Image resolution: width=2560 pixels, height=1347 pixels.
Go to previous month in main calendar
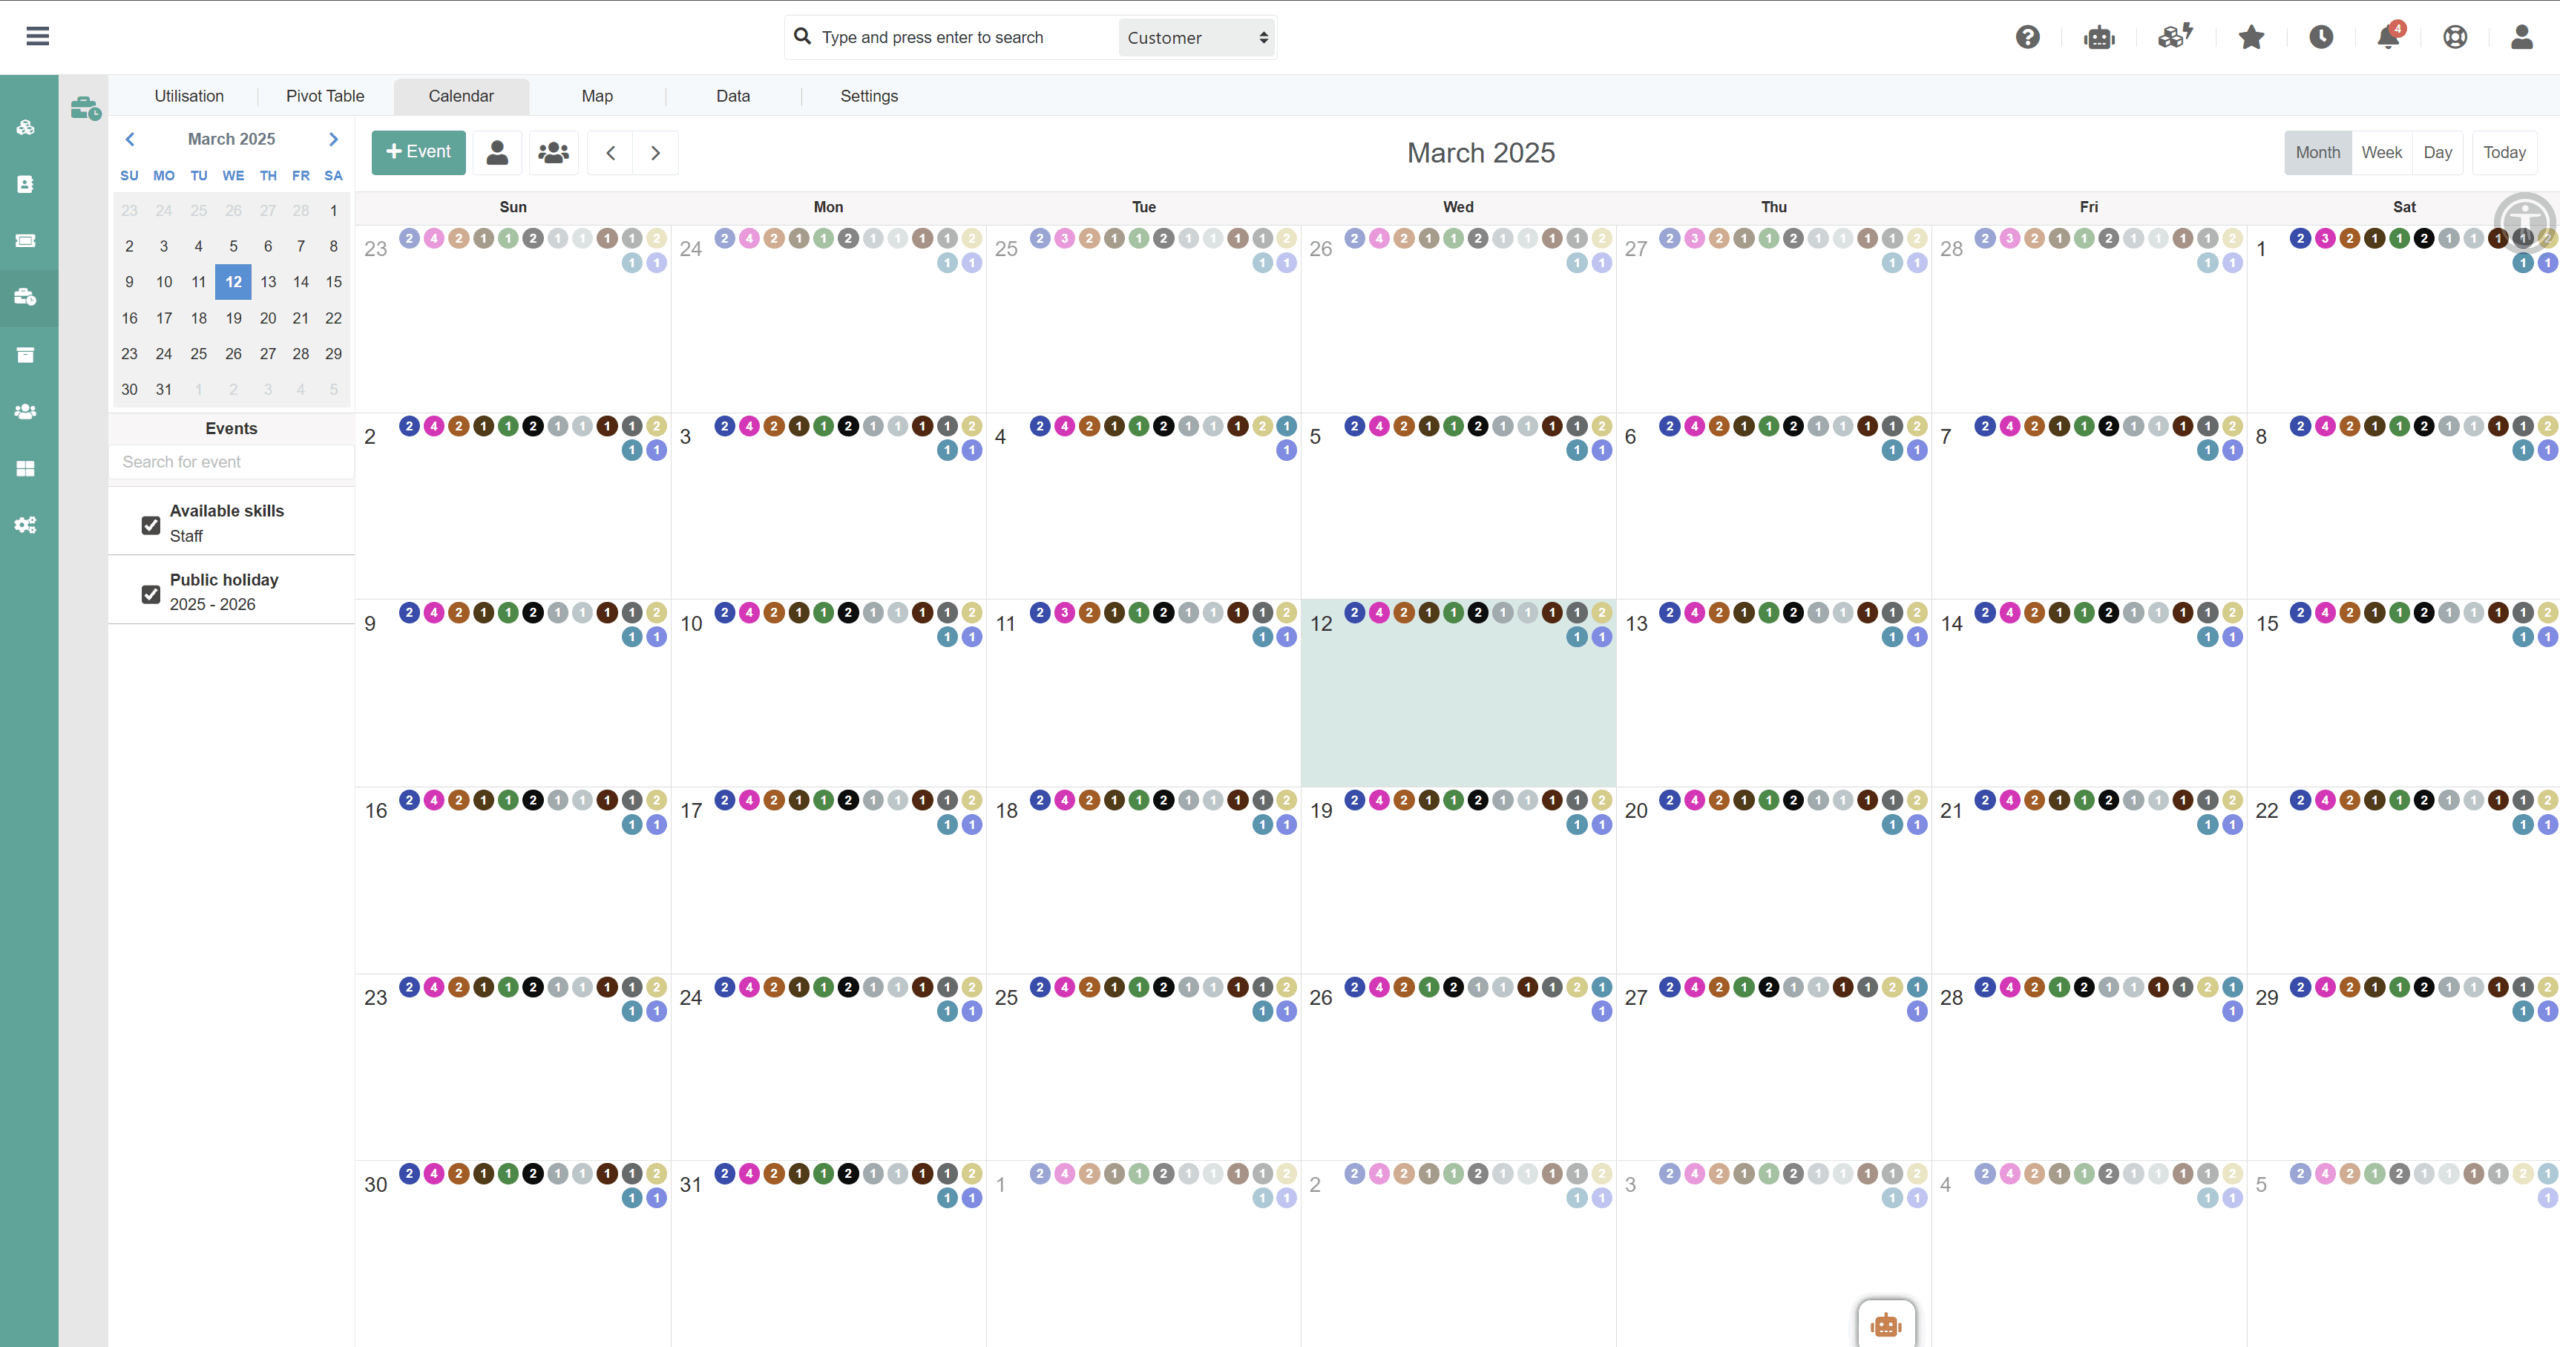(x=610, y=152)
